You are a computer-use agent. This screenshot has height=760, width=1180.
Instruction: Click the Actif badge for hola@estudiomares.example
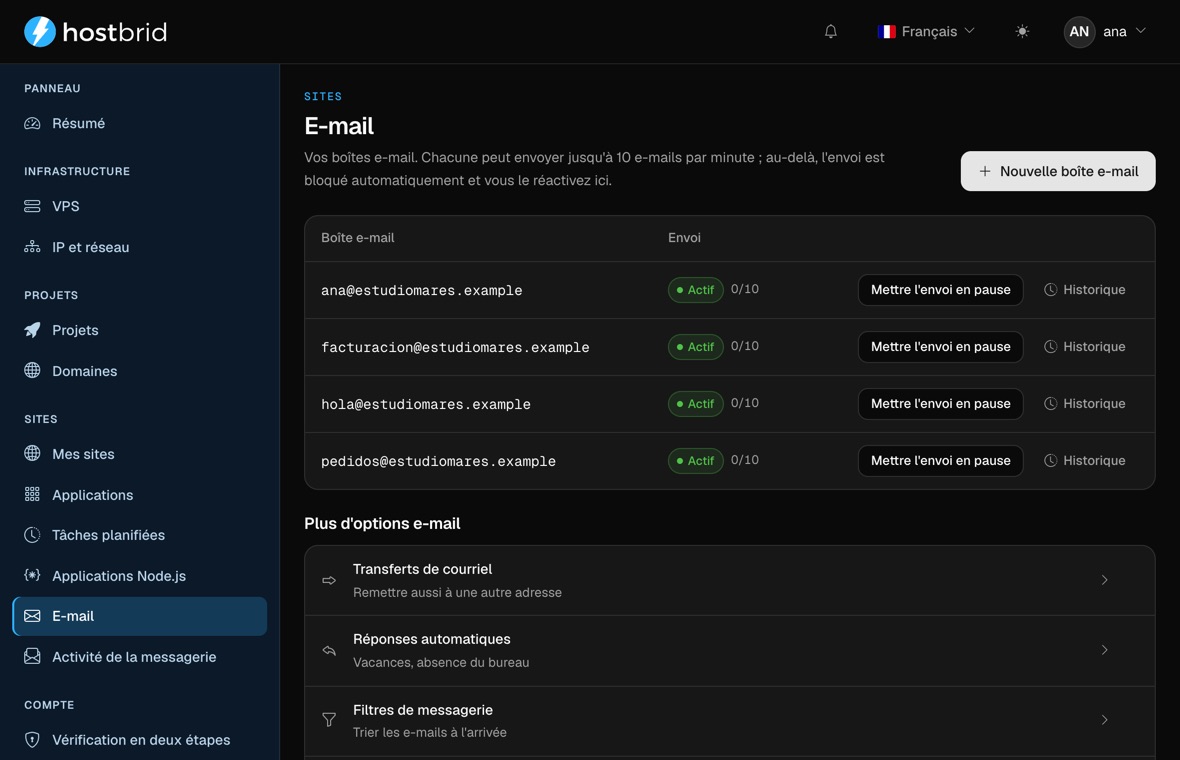(695, 404)
